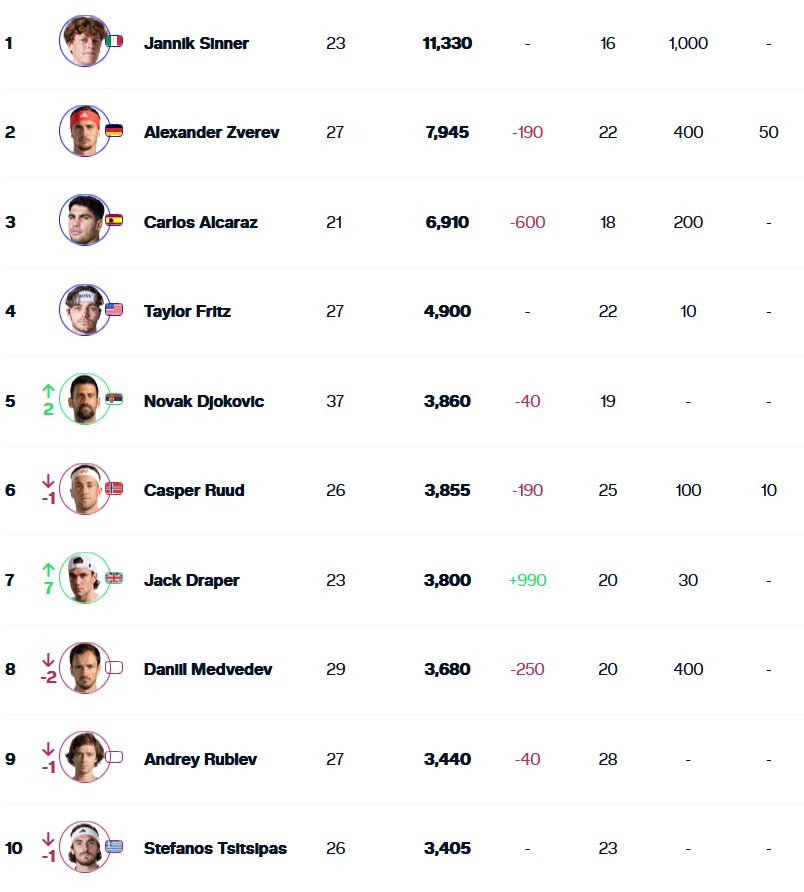Image resolution: width=804 pixels, height=892 pixels.
Task: Click Alexander Zverev's profile photo
Action: click(x=84, y=131)
